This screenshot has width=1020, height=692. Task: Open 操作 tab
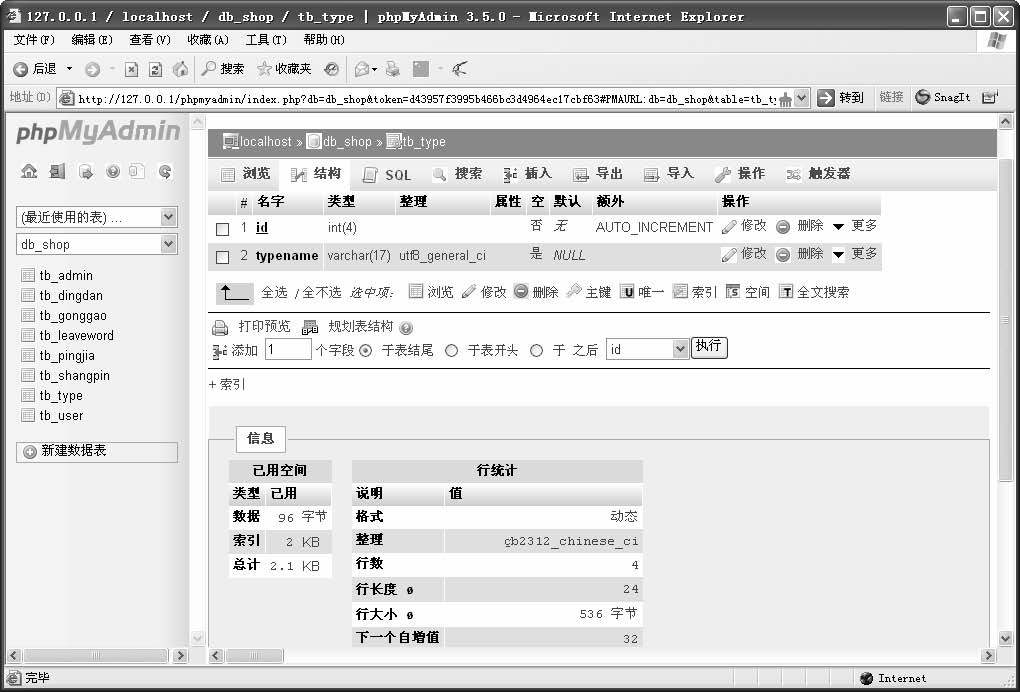point(740,174)
